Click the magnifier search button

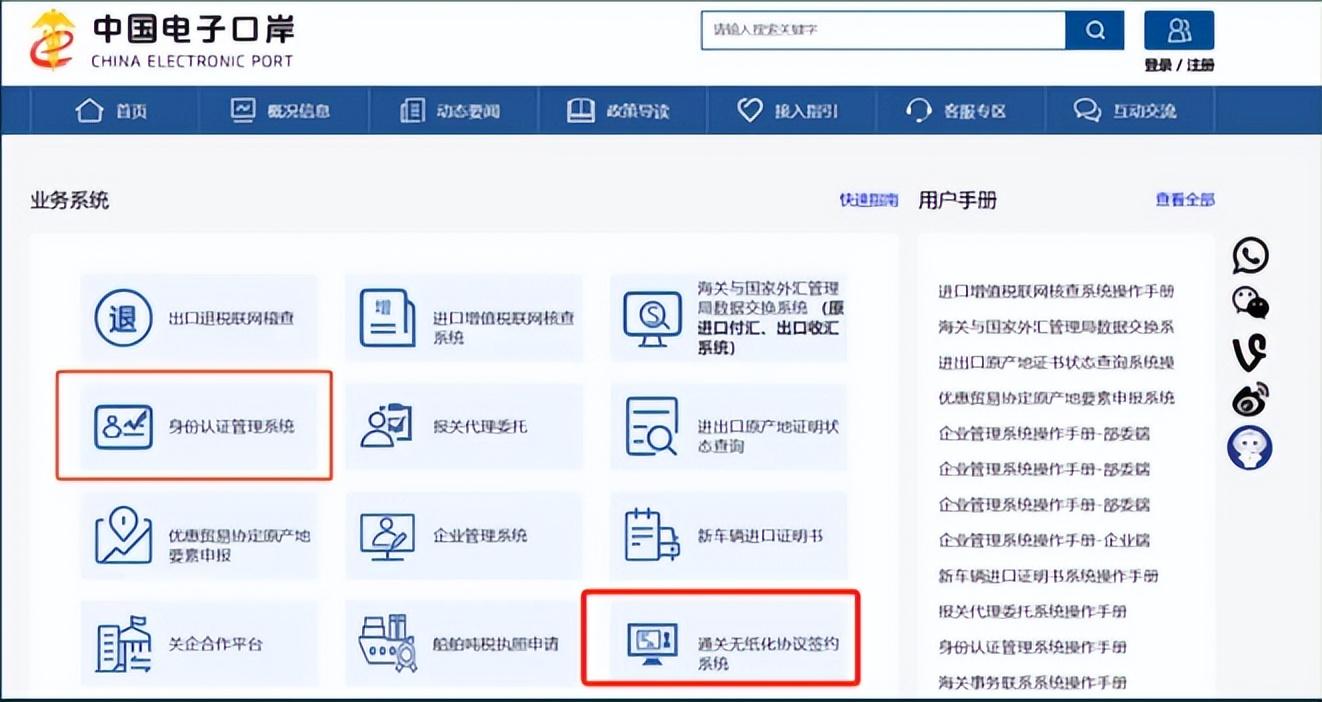1094,30
